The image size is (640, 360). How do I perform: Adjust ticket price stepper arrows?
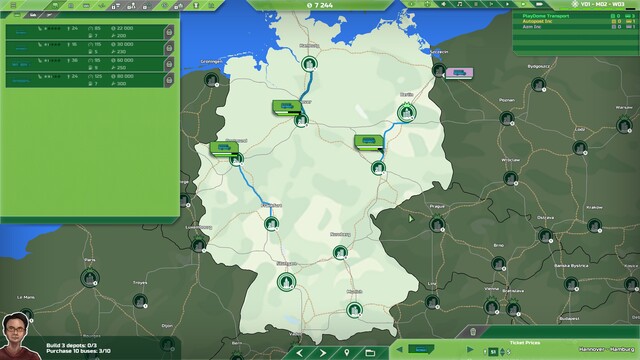coord(502,352)
